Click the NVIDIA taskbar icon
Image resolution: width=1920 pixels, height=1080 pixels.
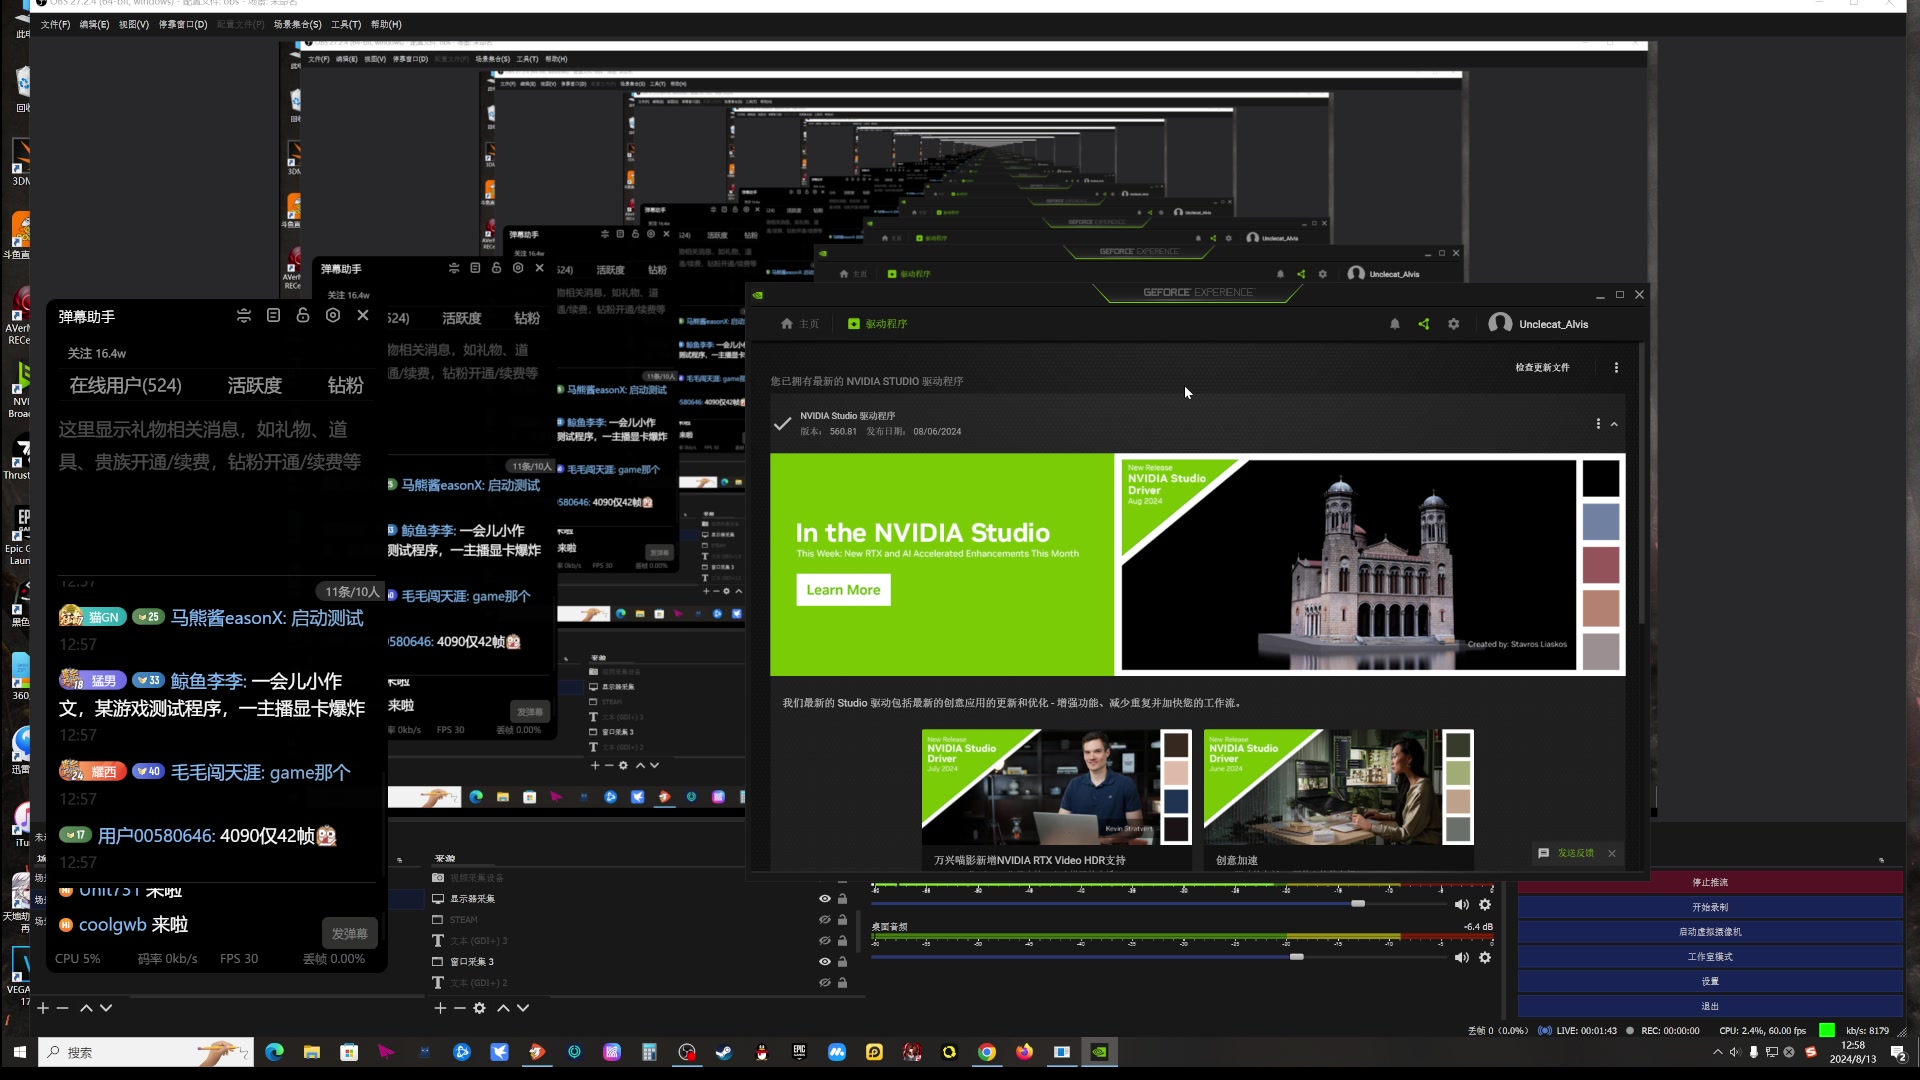pos(1099,1052)
